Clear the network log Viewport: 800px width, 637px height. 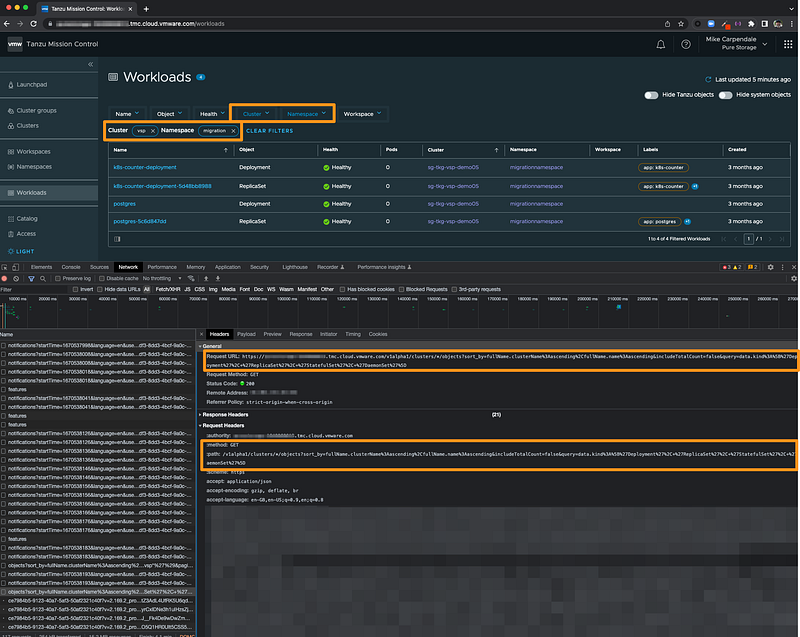[x=16, y=278]
